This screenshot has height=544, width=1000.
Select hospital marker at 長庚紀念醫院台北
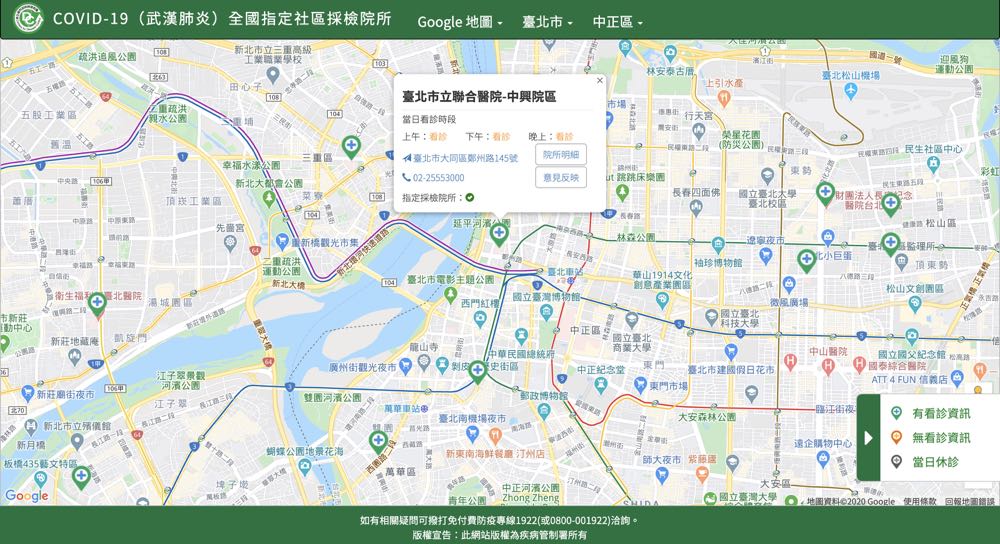pos(890,205)
